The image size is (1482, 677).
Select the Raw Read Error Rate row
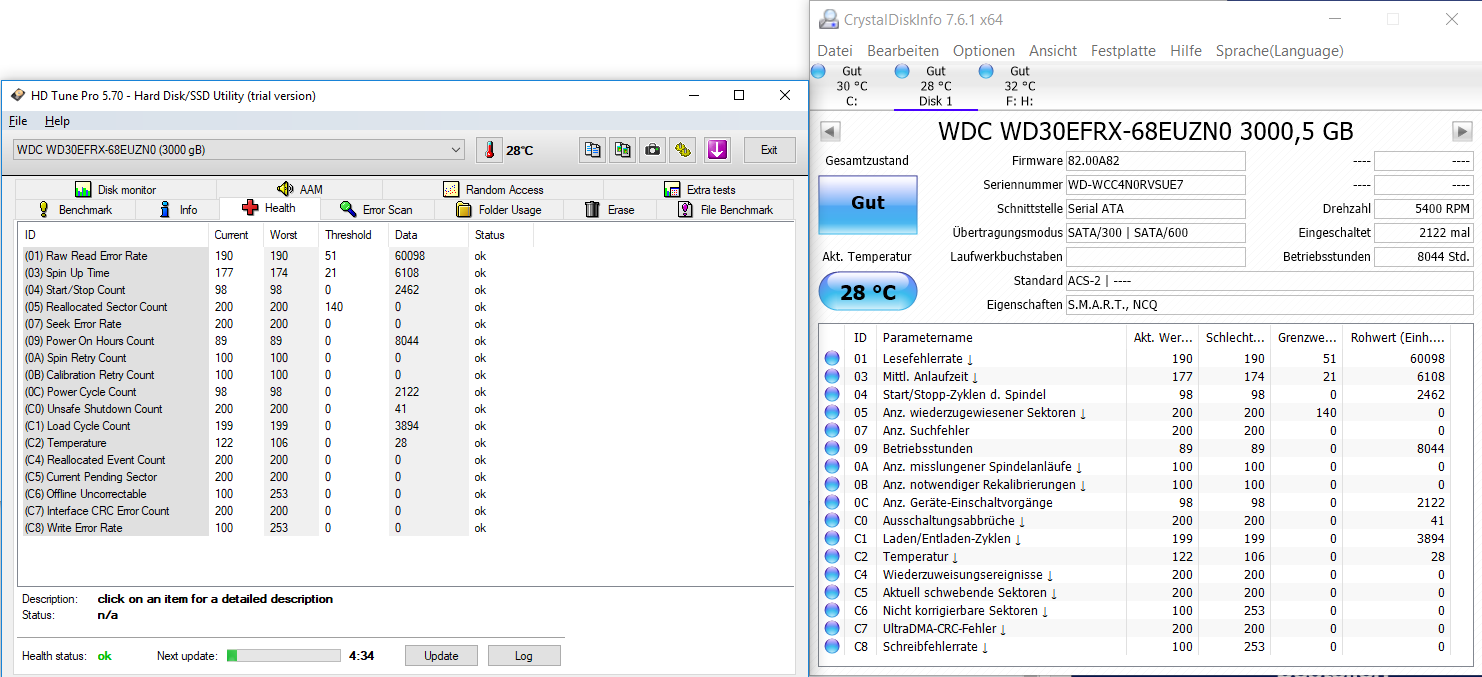click(x=277, y=256)
